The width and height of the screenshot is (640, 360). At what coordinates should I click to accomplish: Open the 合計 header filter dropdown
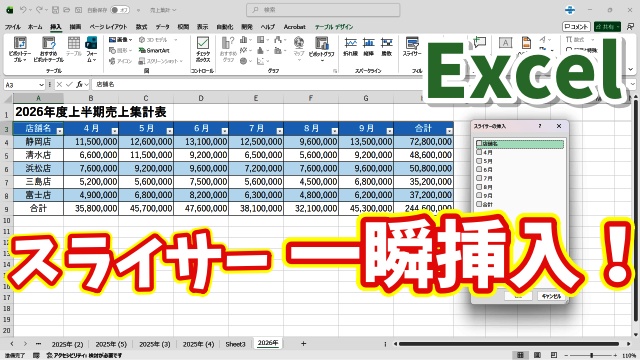(449, 131)
